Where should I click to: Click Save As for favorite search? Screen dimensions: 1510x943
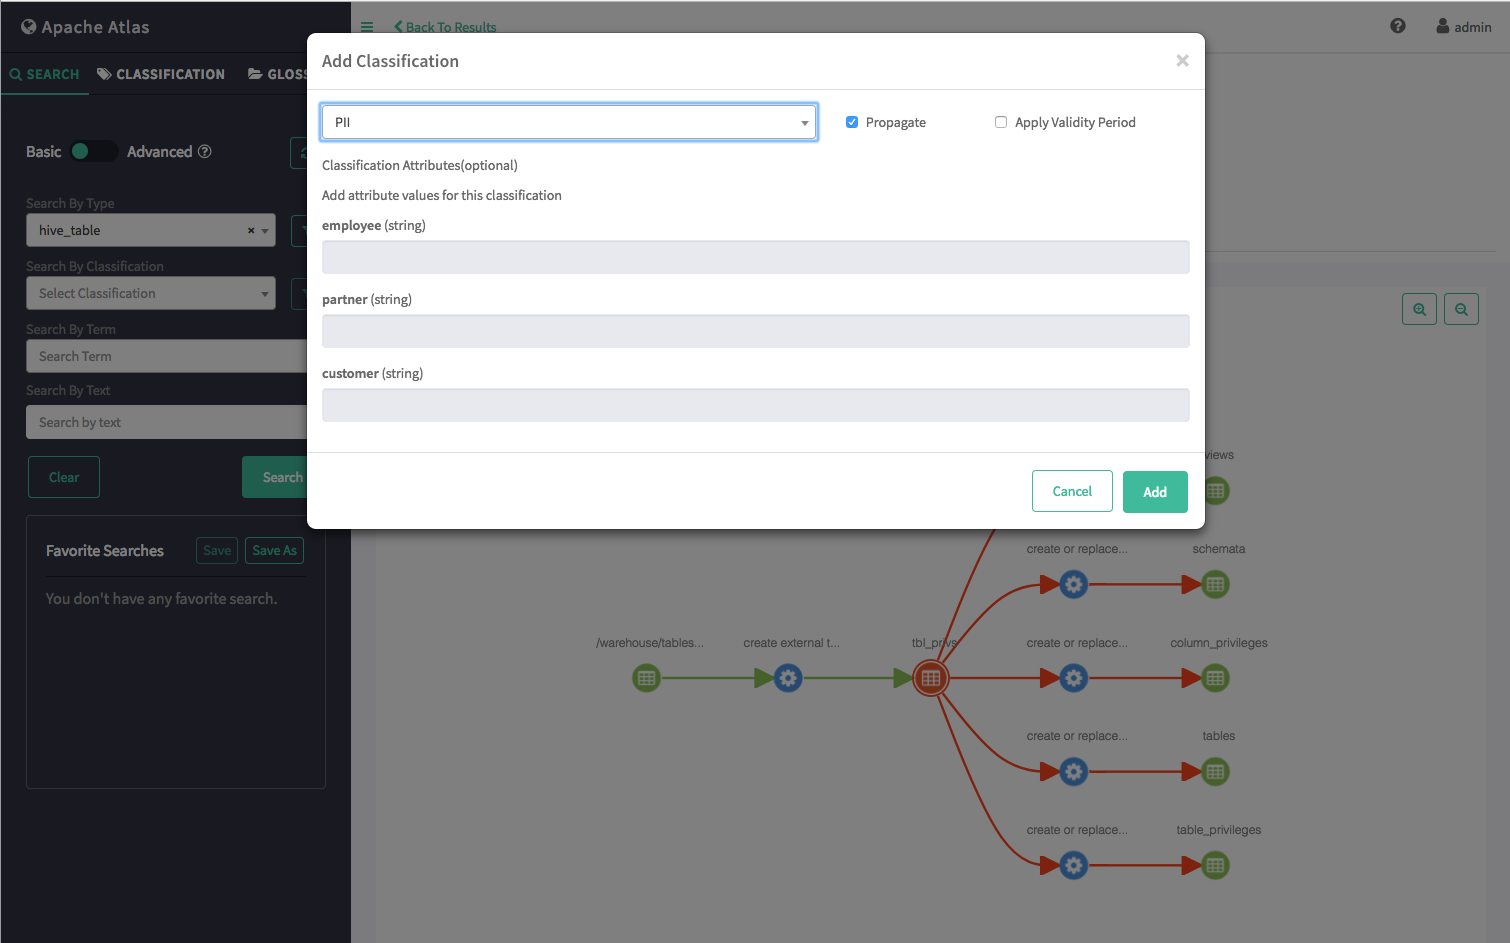[x=274, y=550]
